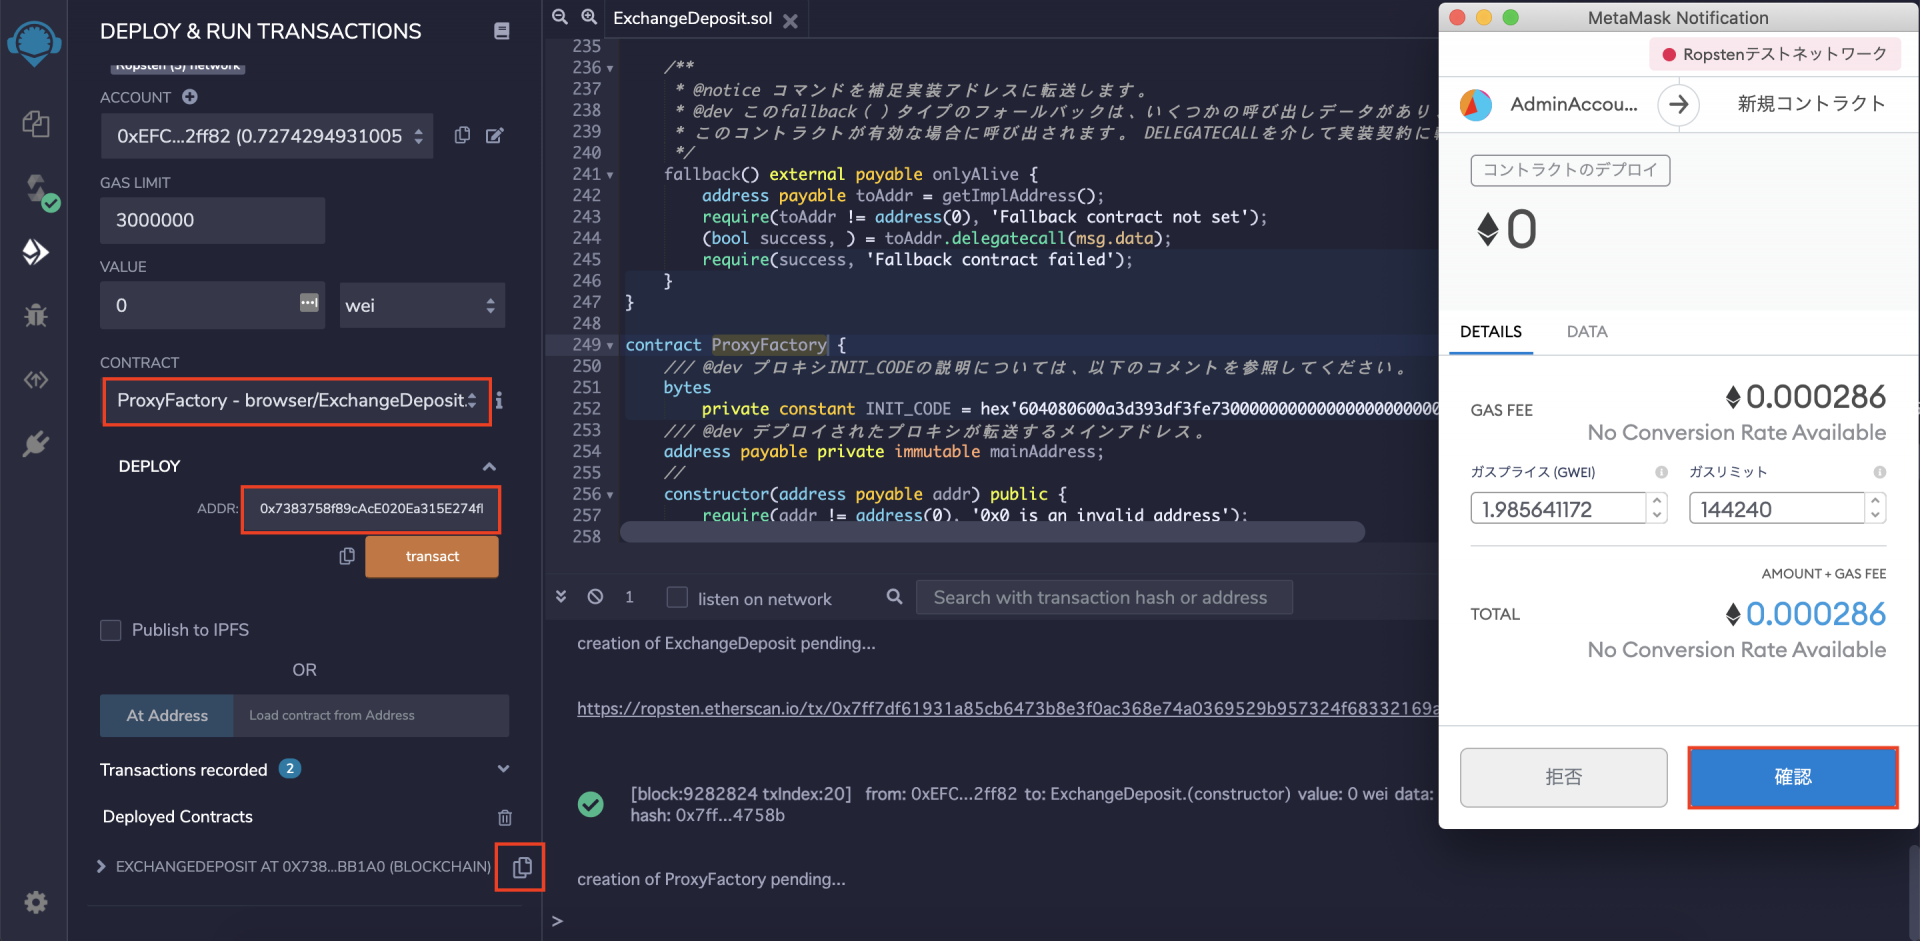Fold the constructor at line 256
The image size is (1920, 941).
(610, 495)
